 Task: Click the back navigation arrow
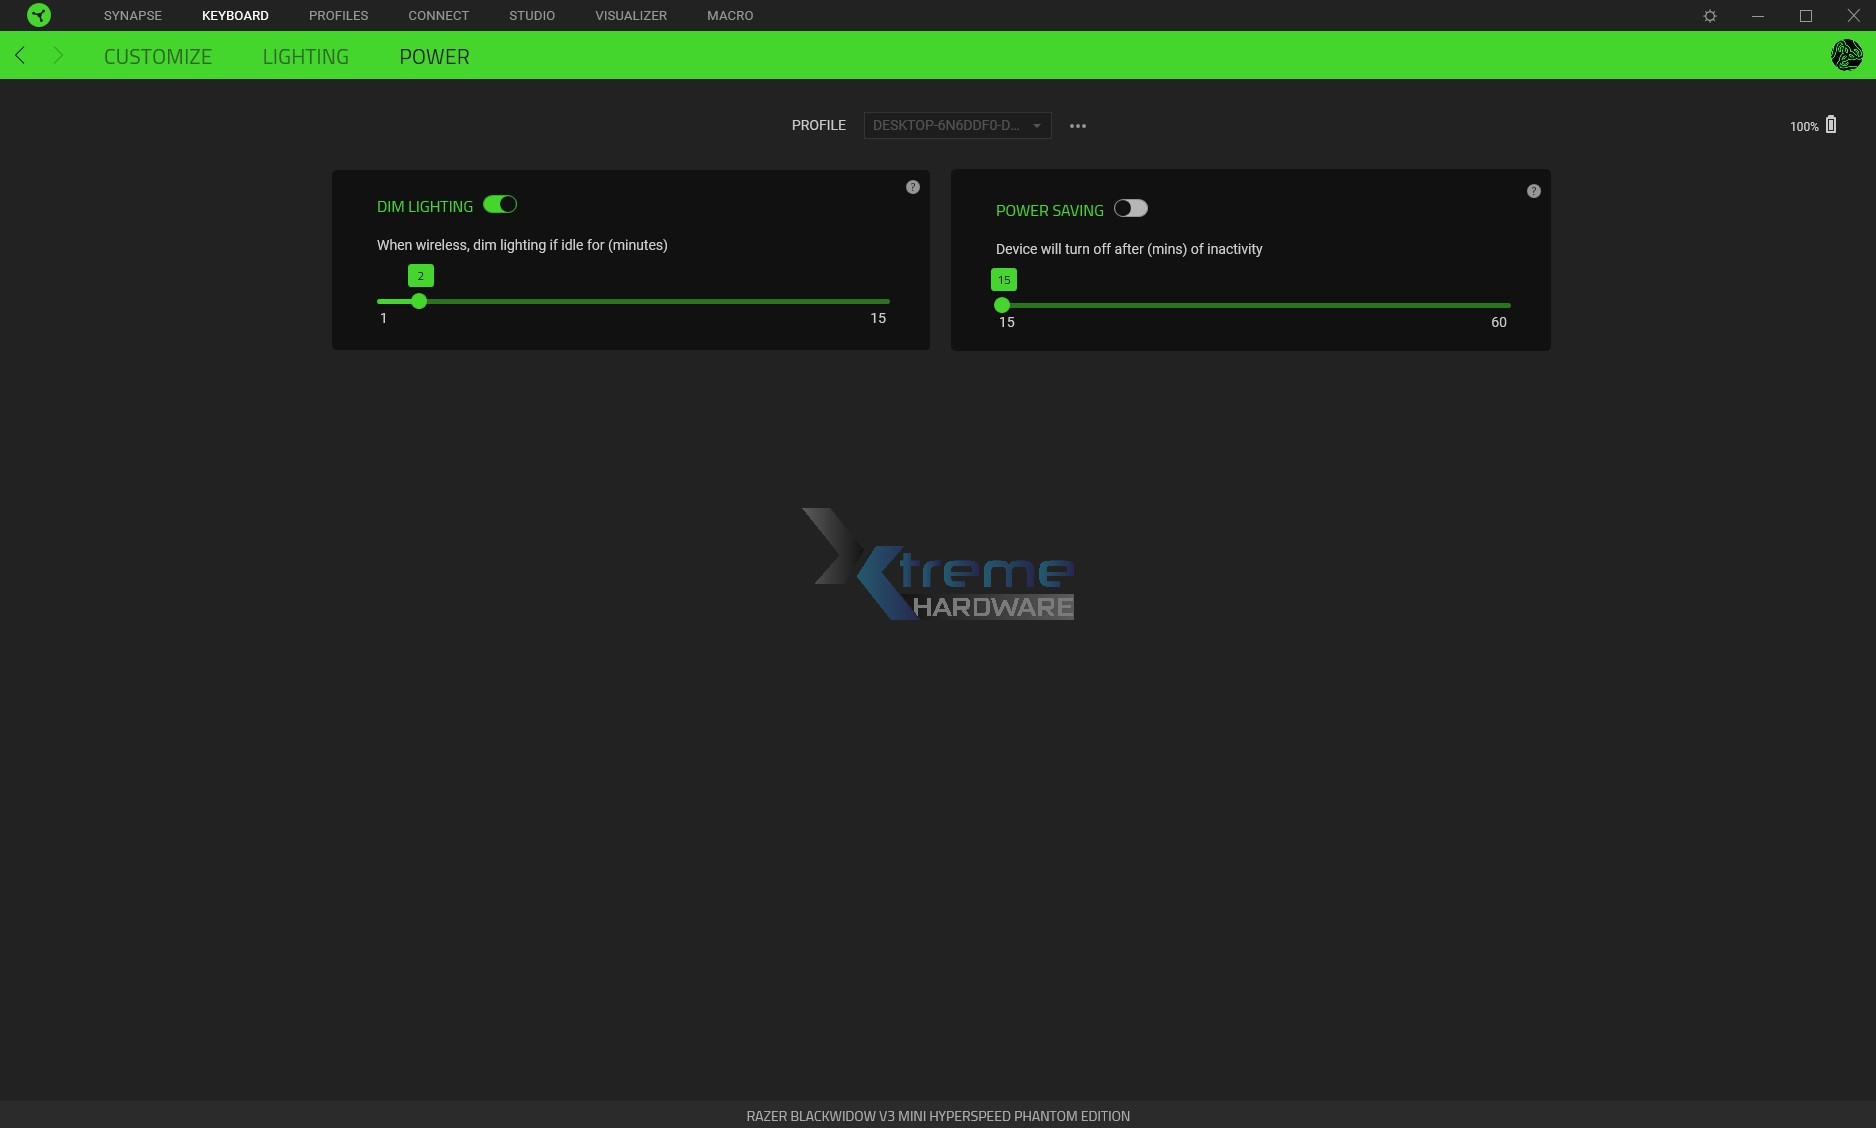[20, 56]
